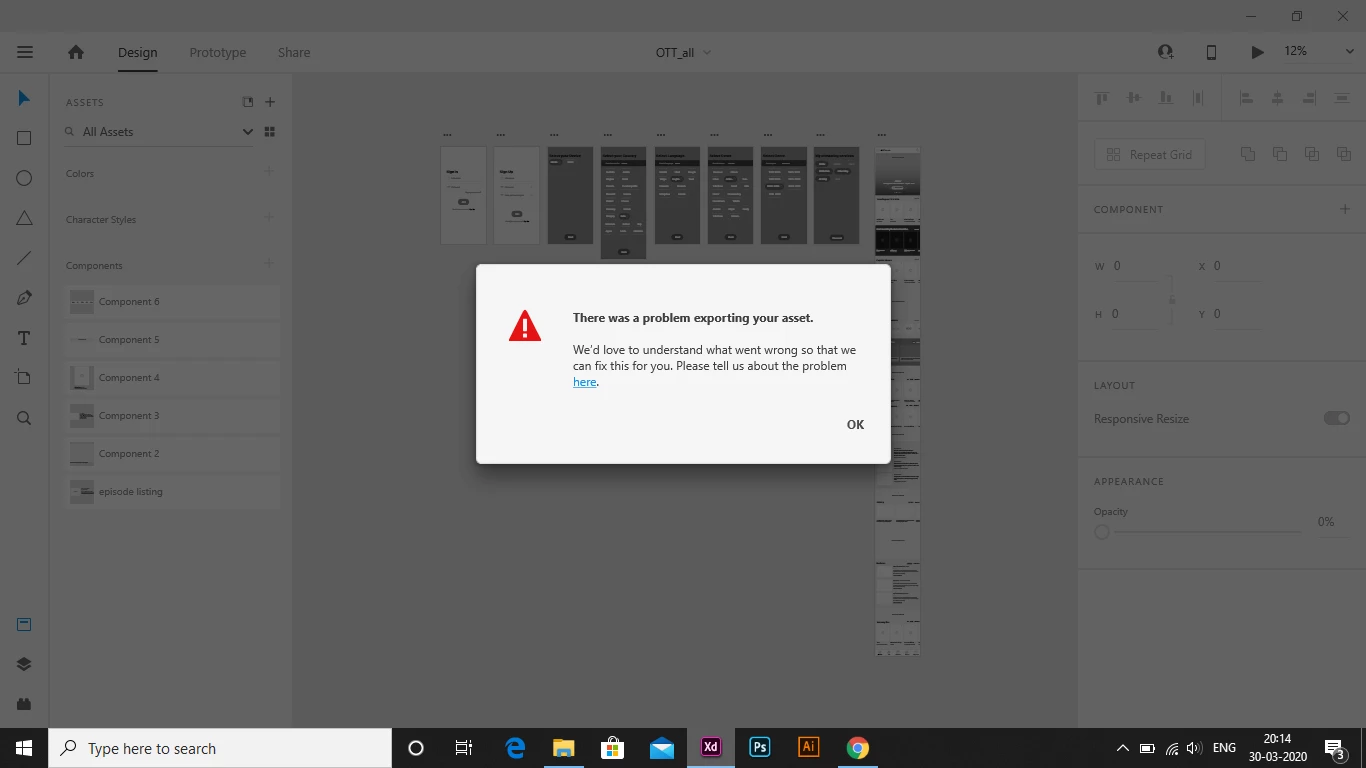Click the Y position input field

click(x=1237, y=314)
